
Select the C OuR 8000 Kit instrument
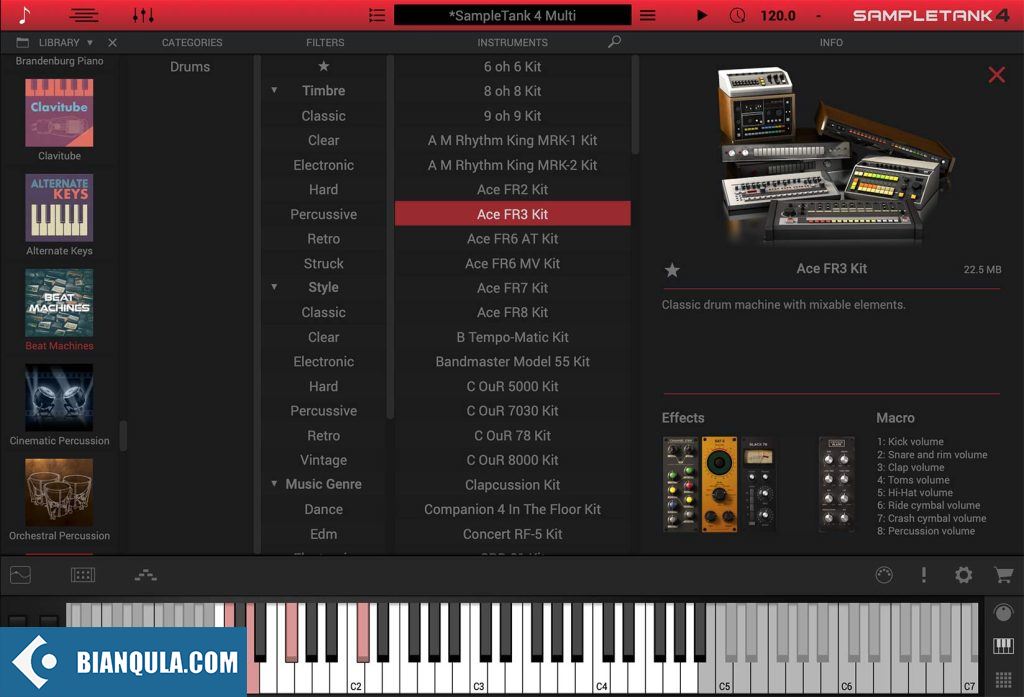513,460
